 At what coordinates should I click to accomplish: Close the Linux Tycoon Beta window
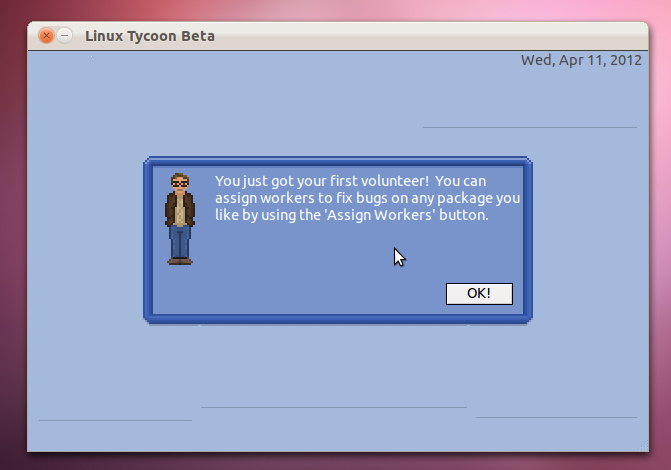click(x=46, y=36)
